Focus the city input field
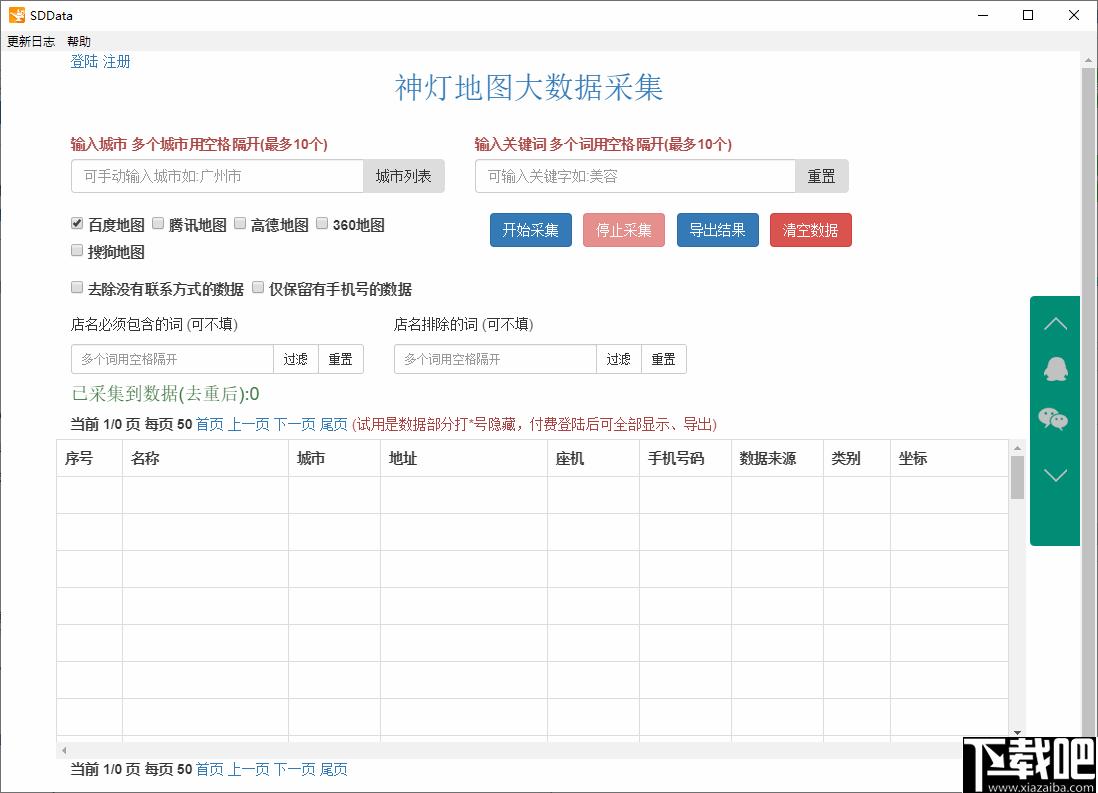The height and width of the screenshot is (793, 1098). pyautogui.click(x=217, y=176)
